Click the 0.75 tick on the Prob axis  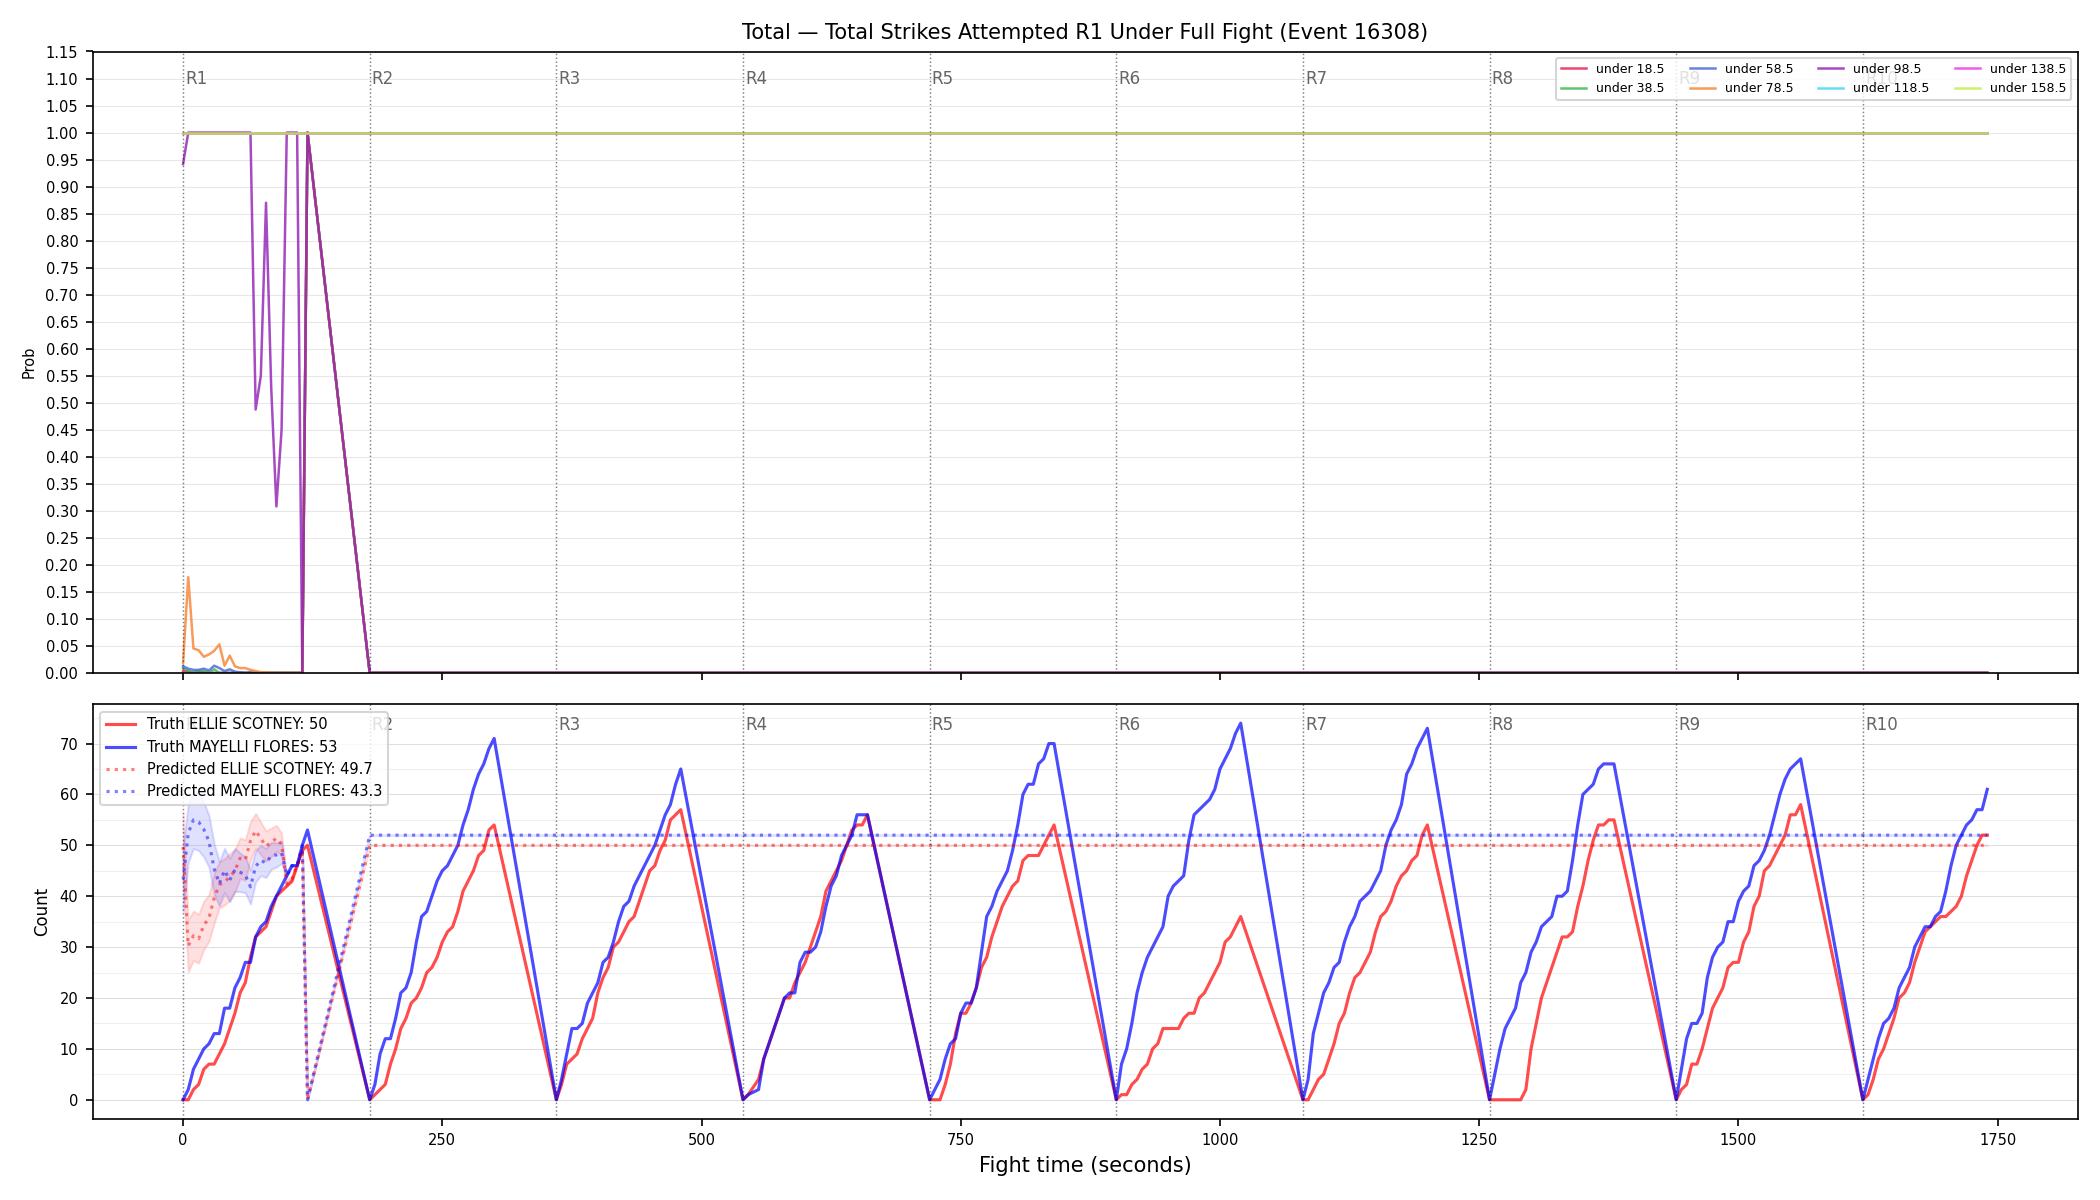coord(62,268)
